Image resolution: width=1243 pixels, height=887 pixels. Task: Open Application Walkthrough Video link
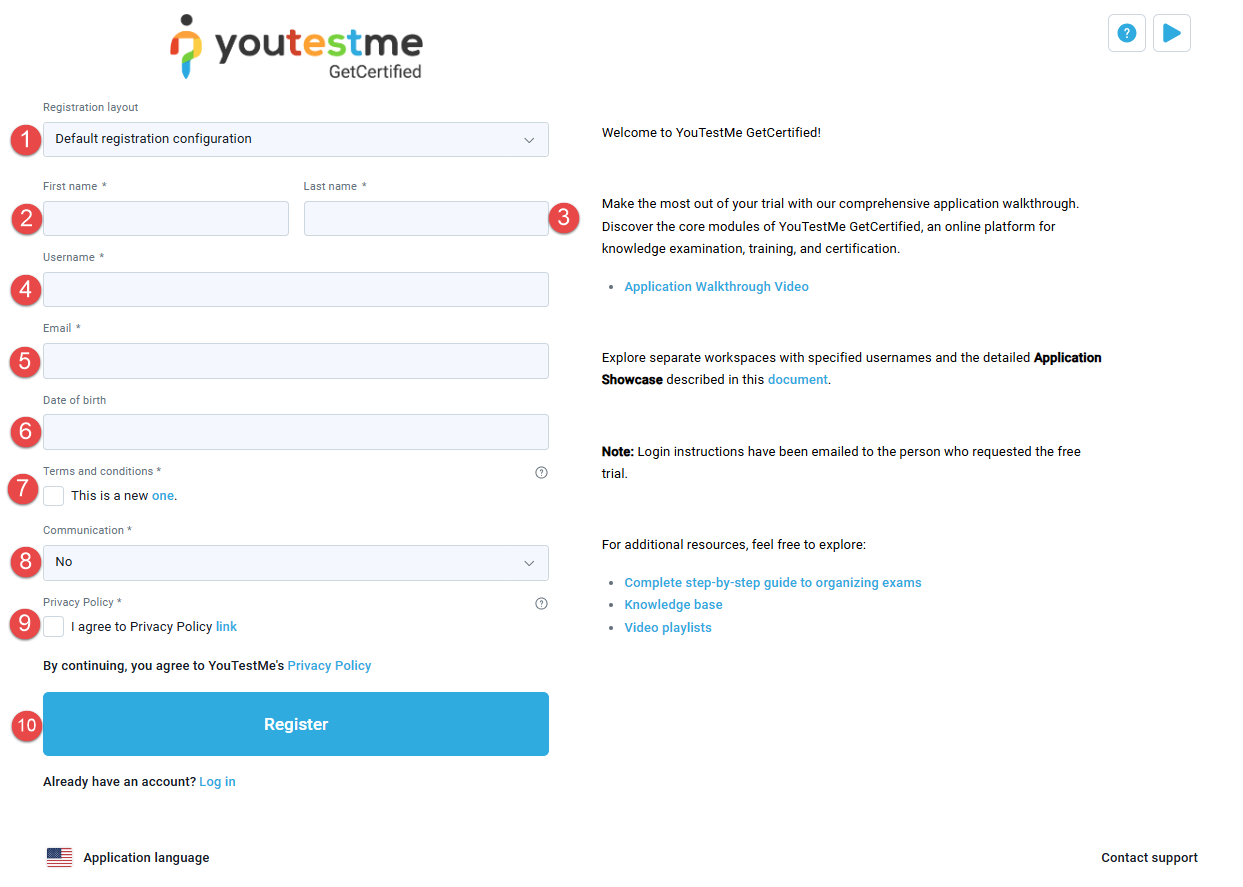pyautogui.click(x=716, y=287)
